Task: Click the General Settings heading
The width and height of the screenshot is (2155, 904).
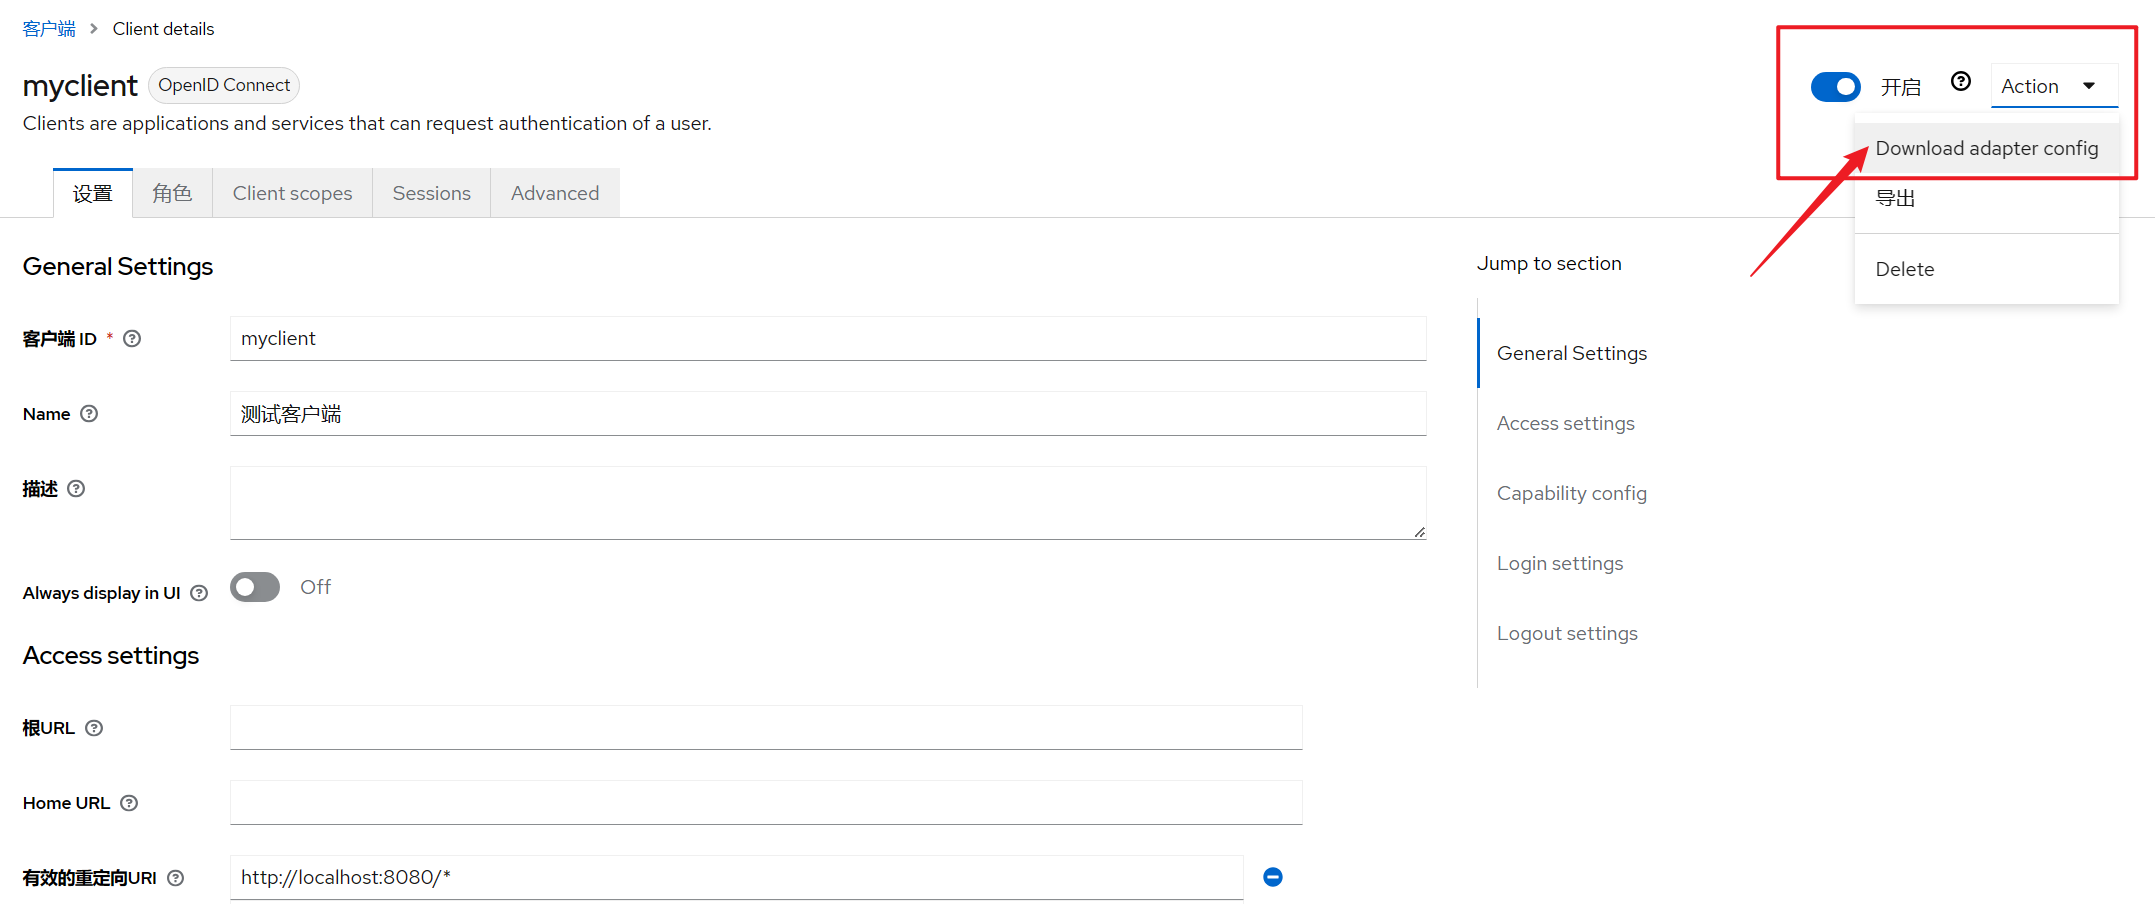Action: 118,266
